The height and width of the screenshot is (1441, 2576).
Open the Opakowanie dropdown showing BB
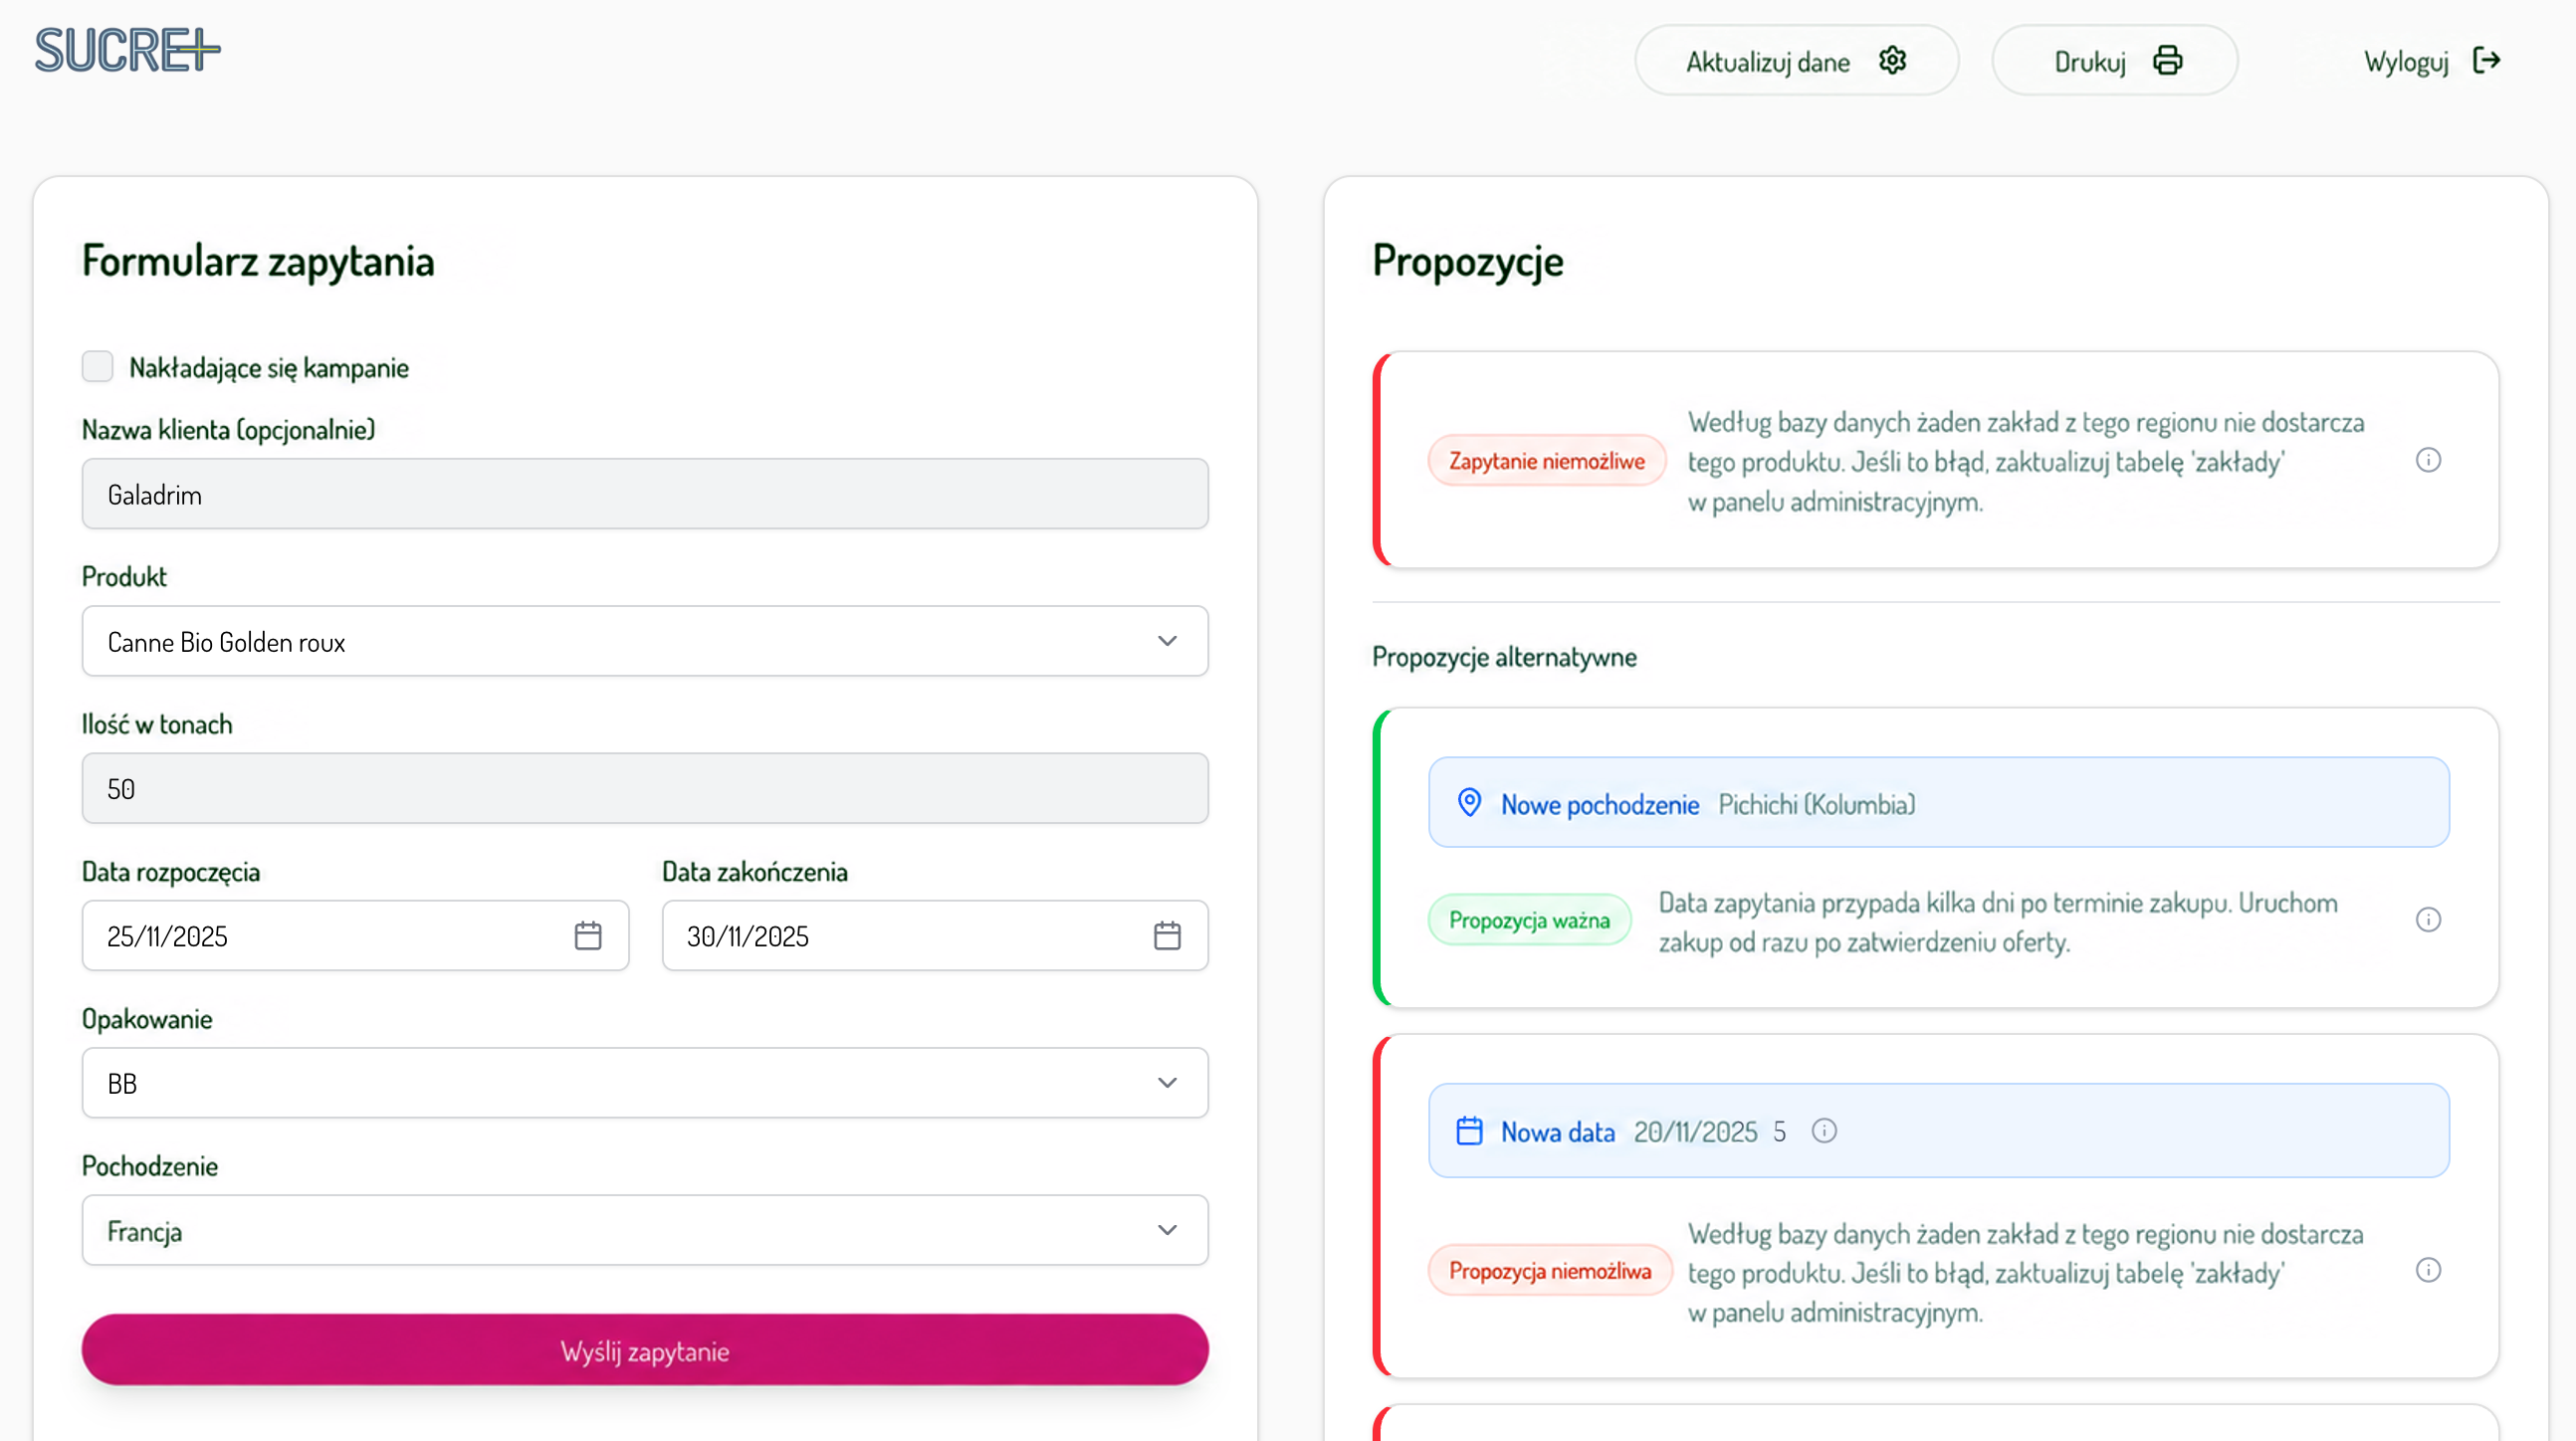645,1083
